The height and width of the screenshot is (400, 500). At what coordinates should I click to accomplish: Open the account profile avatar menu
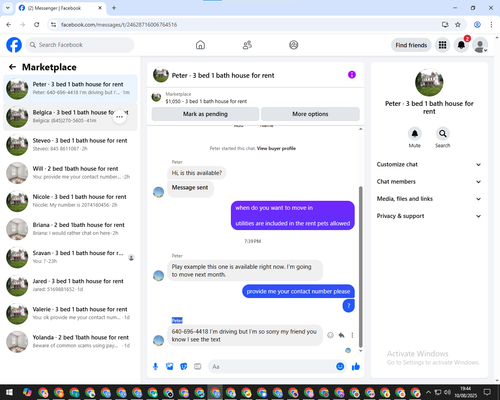[480, 45]
